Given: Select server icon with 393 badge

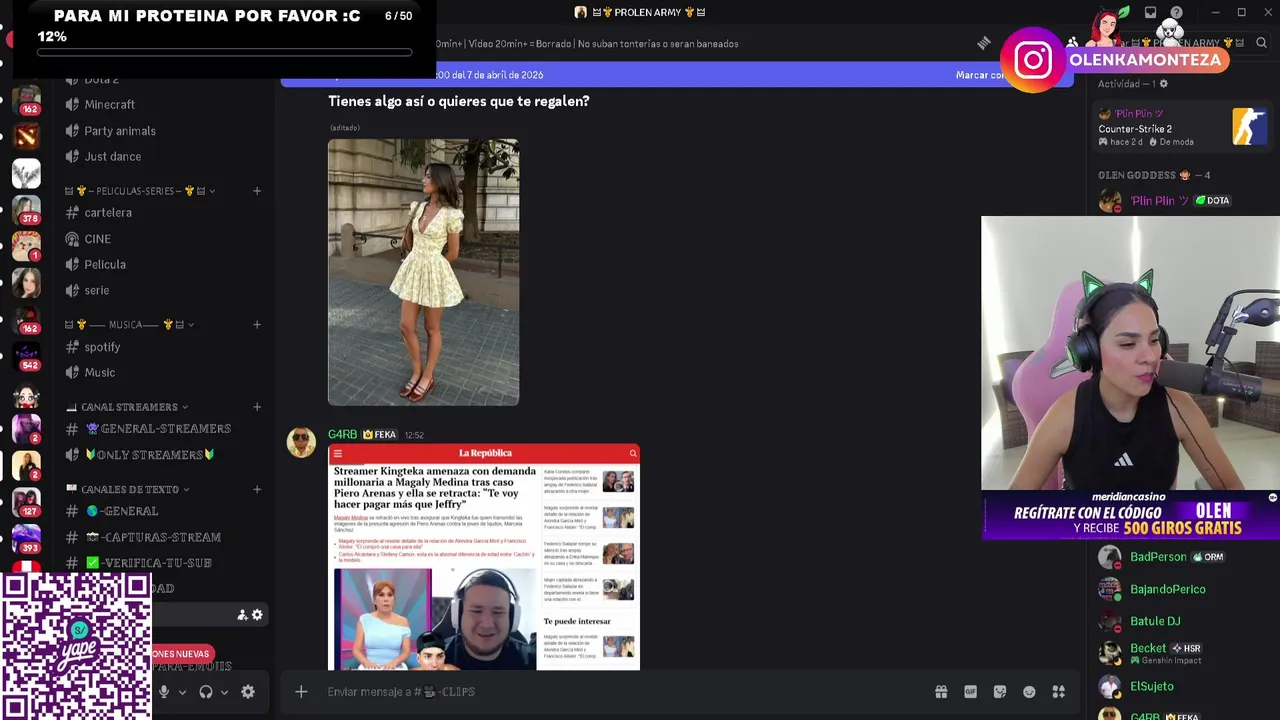Looking at the screenshot, I should (26, 539).
